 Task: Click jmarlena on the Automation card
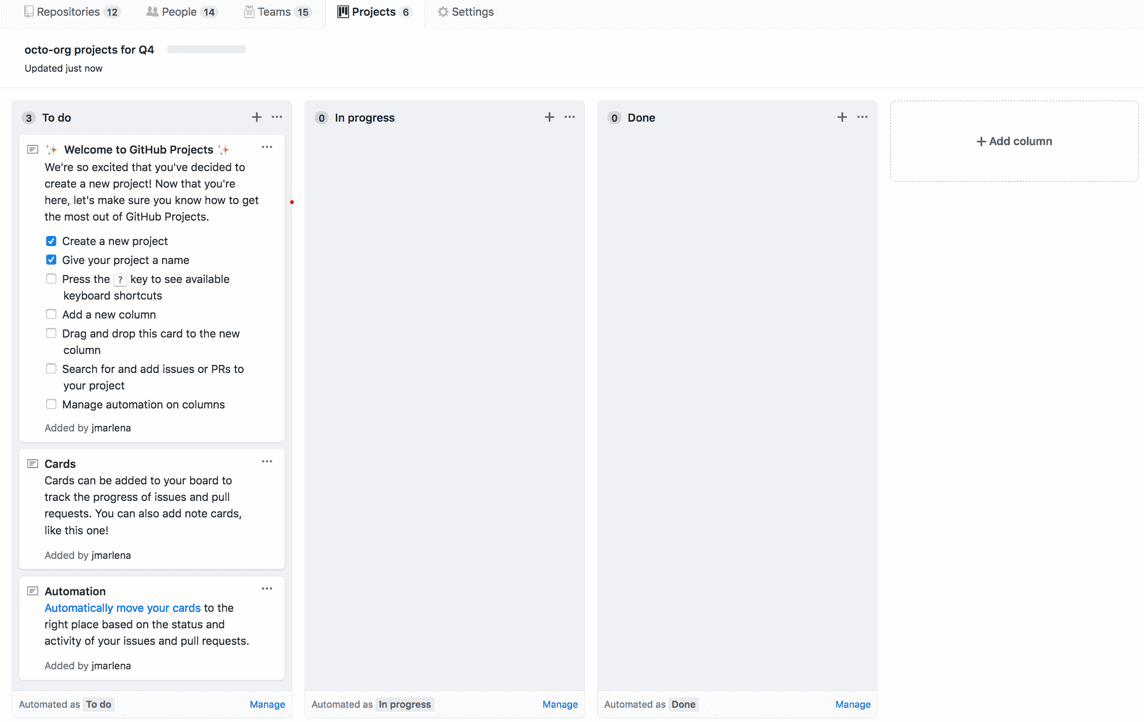coord(111,666)
